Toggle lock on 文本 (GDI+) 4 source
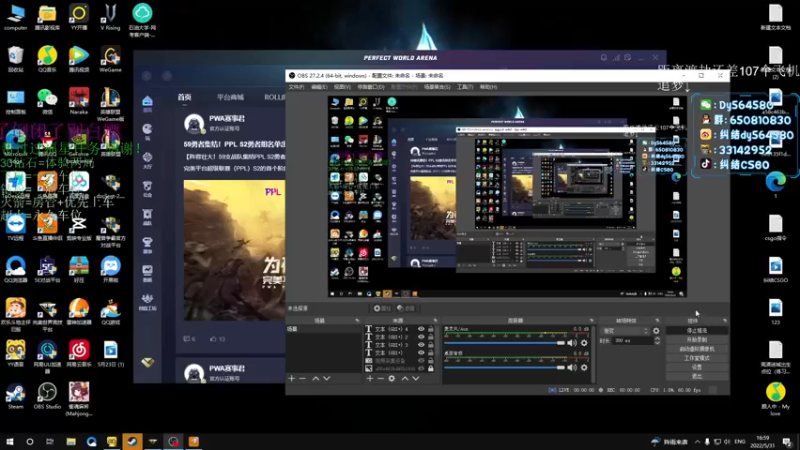Viewport: 800px width, 450px height. [x=431, y=329]
